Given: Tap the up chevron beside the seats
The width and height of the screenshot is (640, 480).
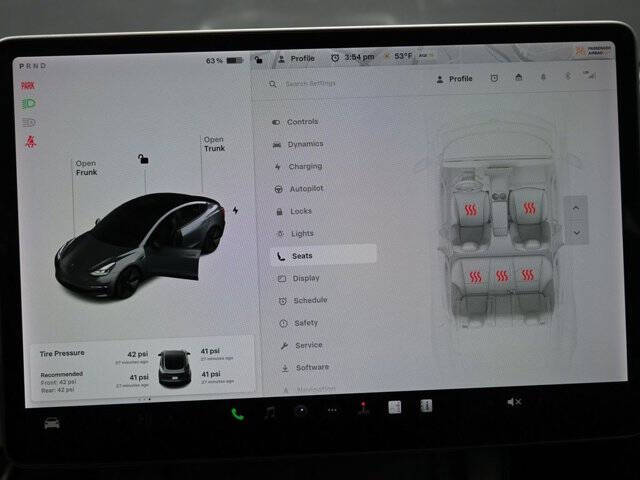Looking at the screenshot, I should (576, 208).
